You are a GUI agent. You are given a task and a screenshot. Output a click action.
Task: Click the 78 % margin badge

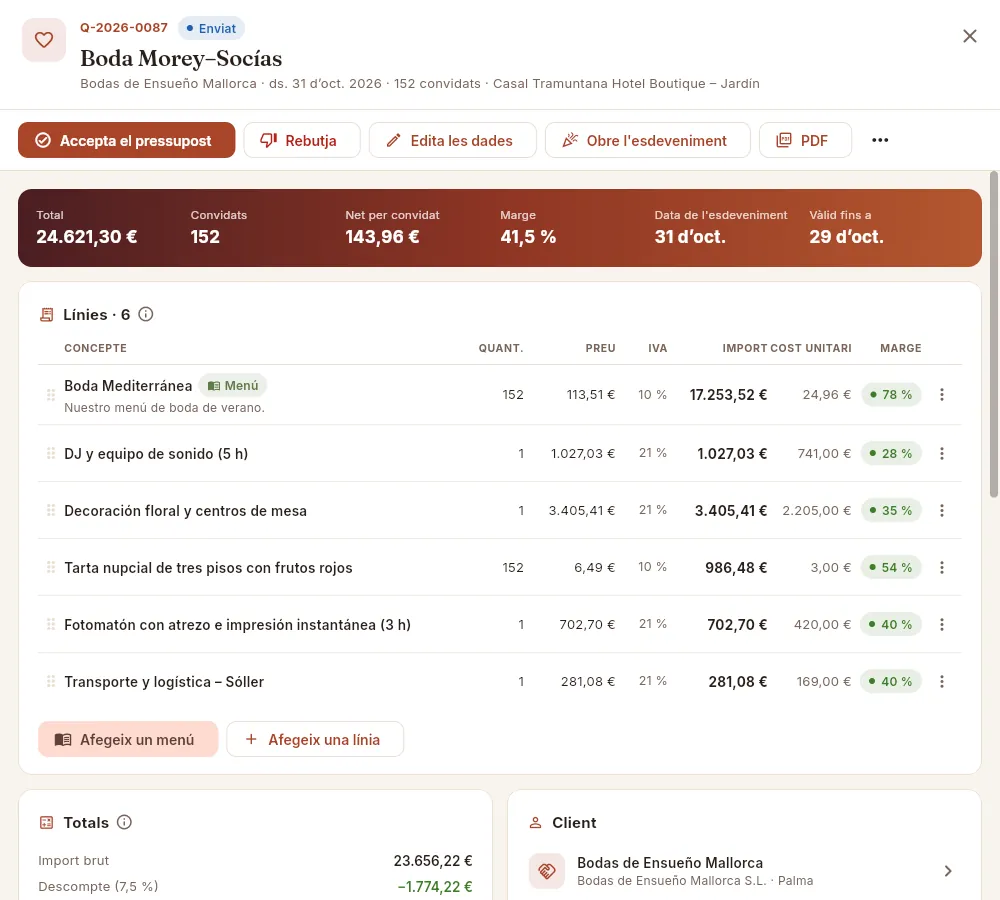point(891,395)
